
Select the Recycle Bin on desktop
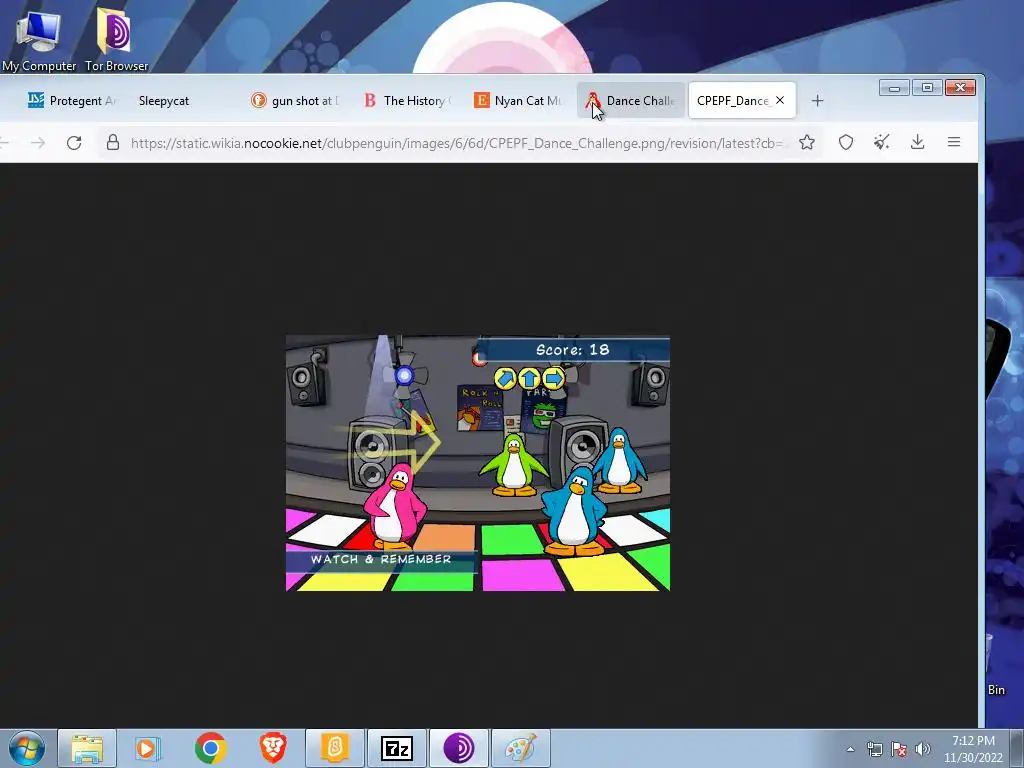point(996,663)
